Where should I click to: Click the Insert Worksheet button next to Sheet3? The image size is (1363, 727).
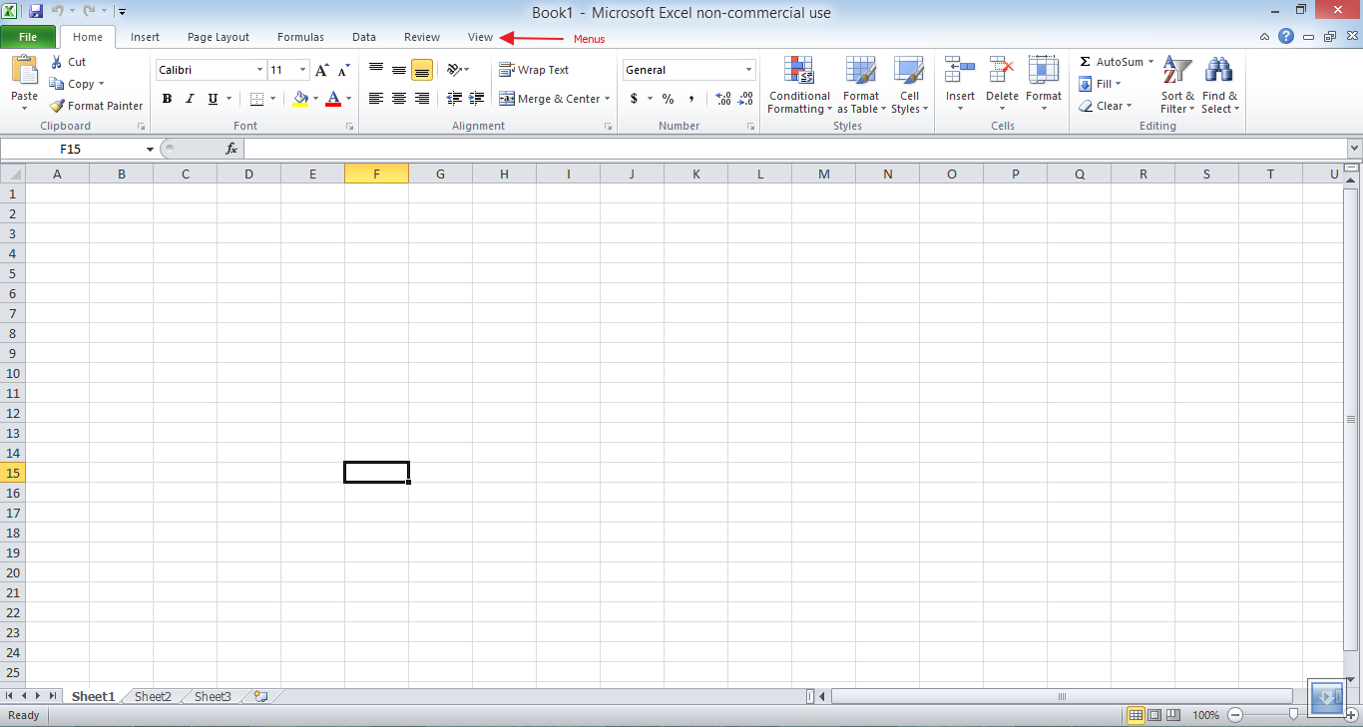point(258,695)
